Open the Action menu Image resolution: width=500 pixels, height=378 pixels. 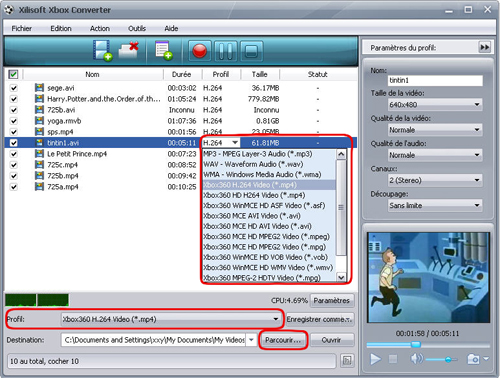pyautogui.click(x=100, y=28)
